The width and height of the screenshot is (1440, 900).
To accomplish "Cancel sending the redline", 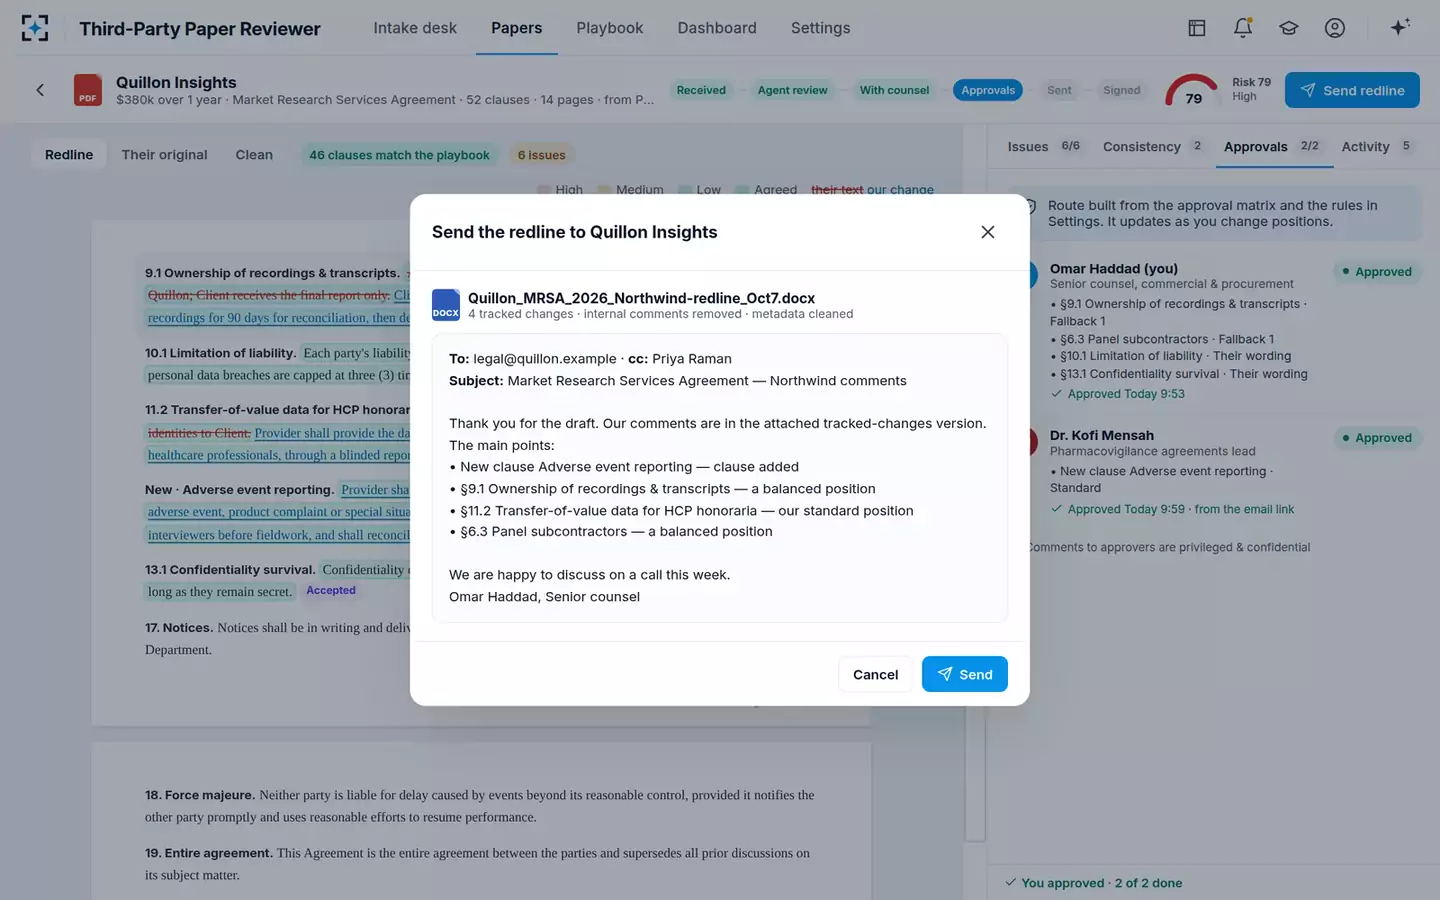I will click(875, 674).
